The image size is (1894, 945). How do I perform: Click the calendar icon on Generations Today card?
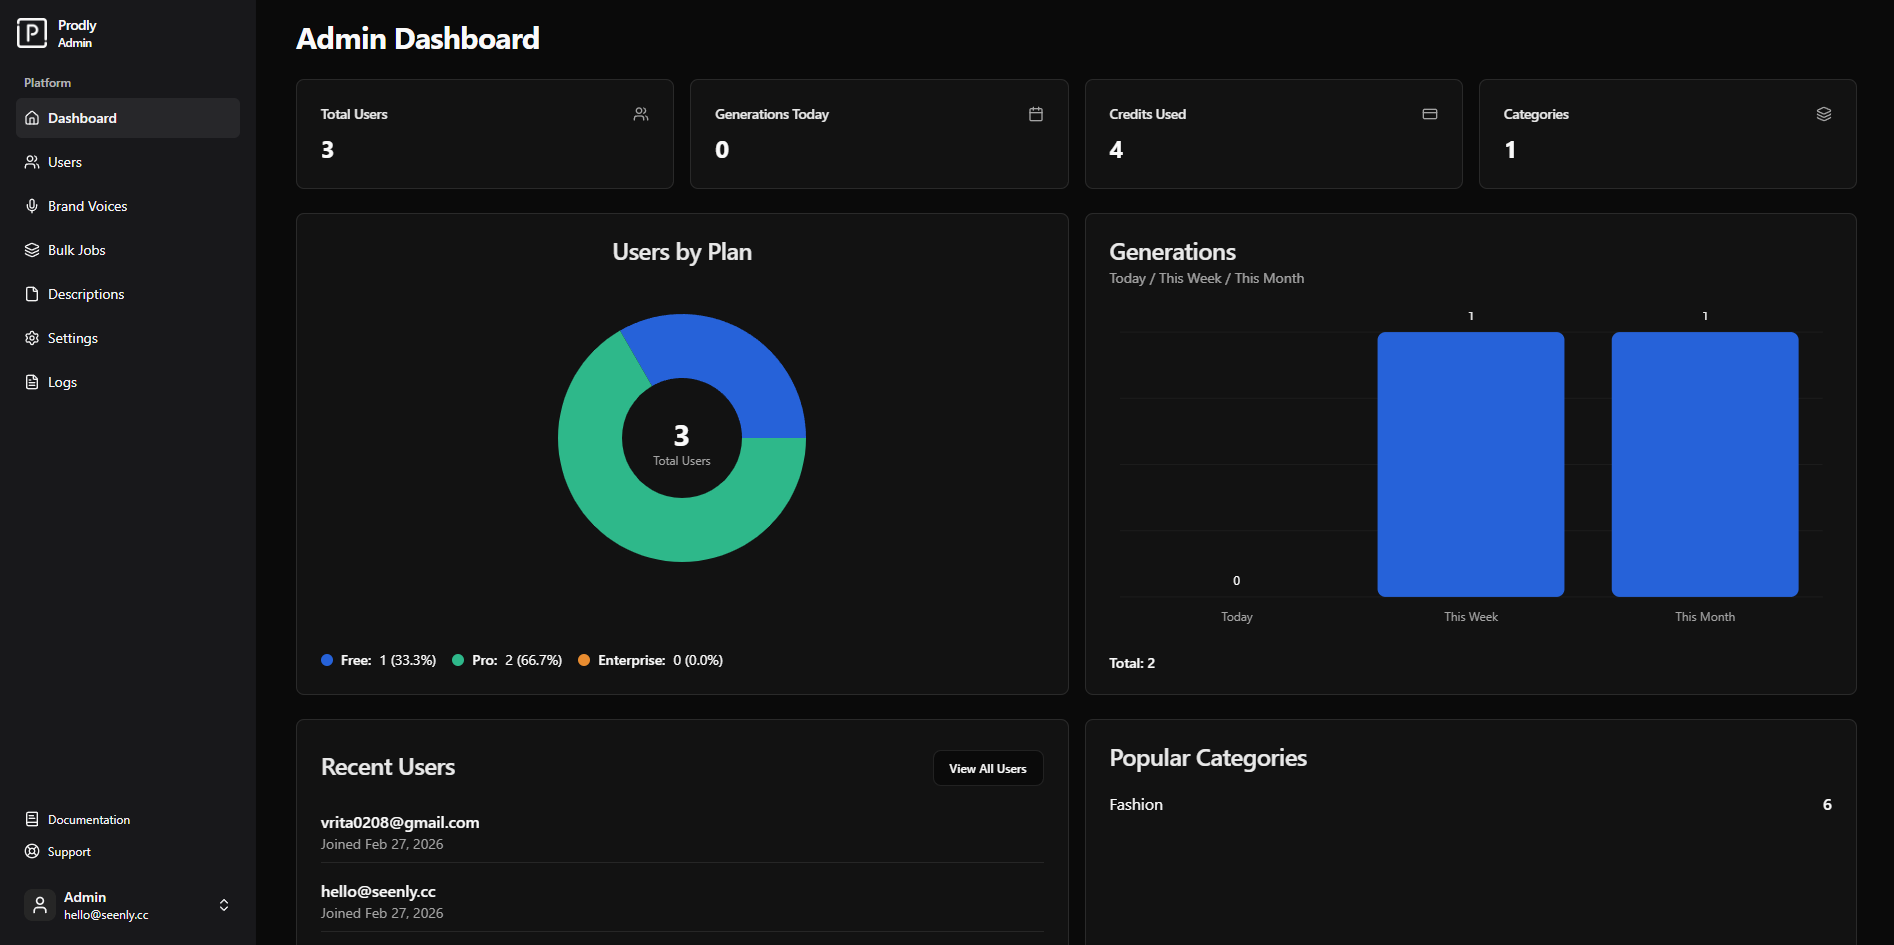tap(1035, 113)
